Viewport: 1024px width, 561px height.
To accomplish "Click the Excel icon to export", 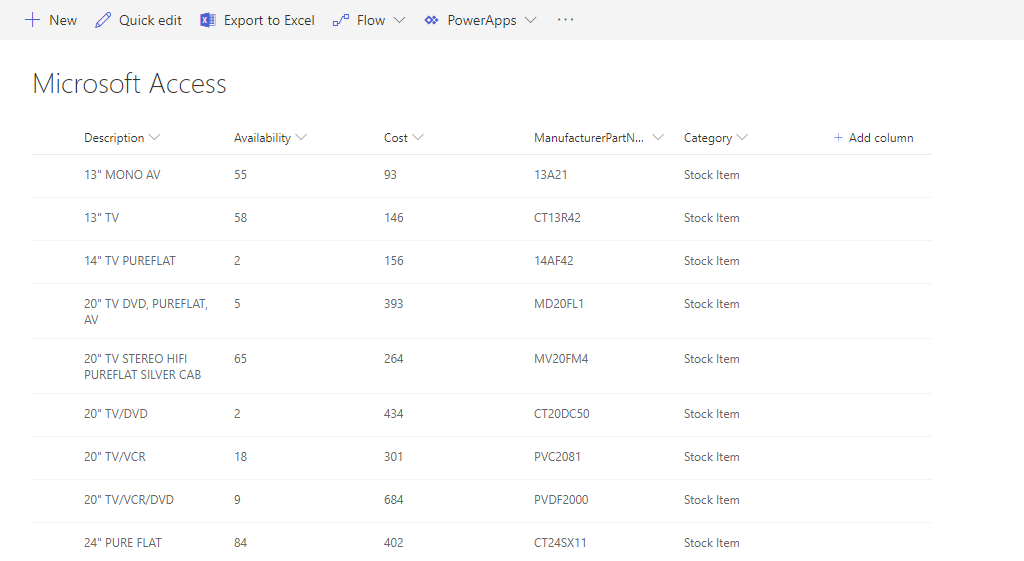I will point(208,20).
